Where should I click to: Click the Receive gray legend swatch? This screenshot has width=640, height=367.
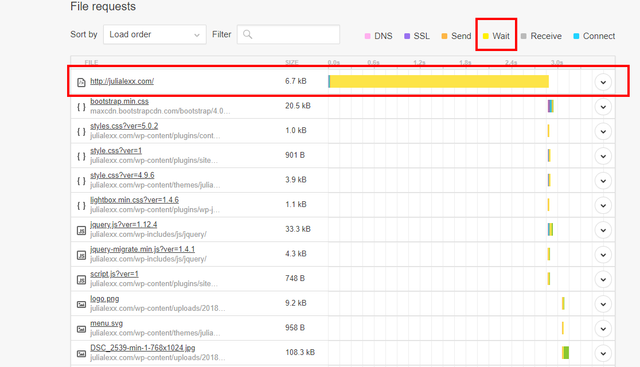tap(524, 36)
